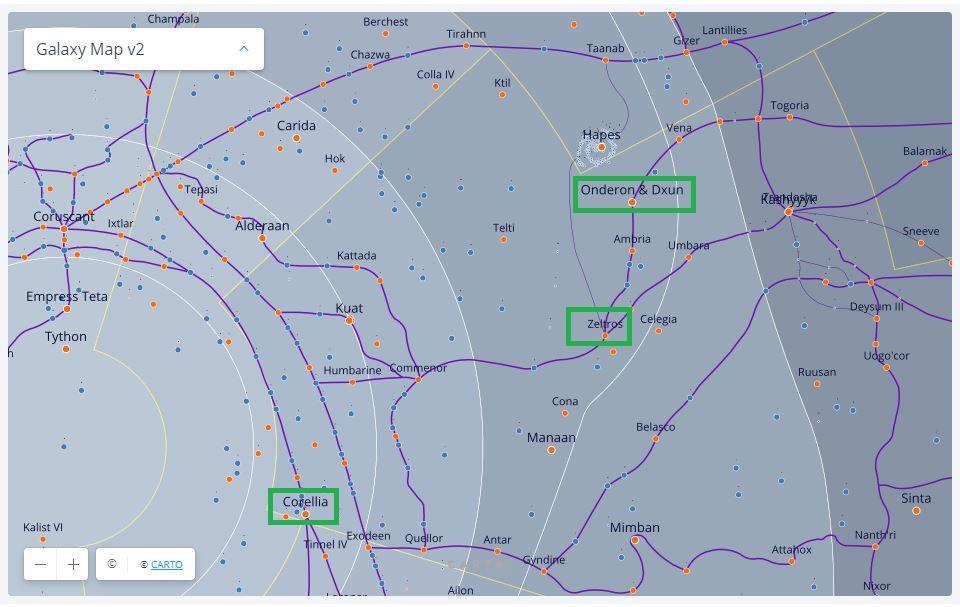Click the Celegia planet label
The image size is (960, 607).
point(658,319)
